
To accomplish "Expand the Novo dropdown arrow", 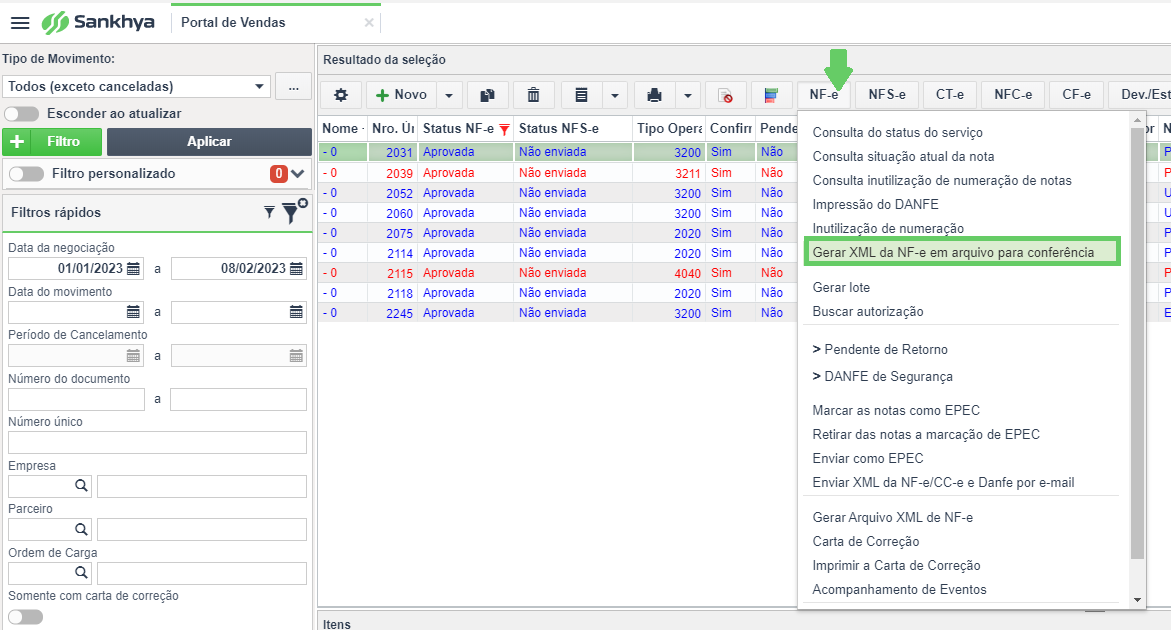I will [x=449, y=96].
